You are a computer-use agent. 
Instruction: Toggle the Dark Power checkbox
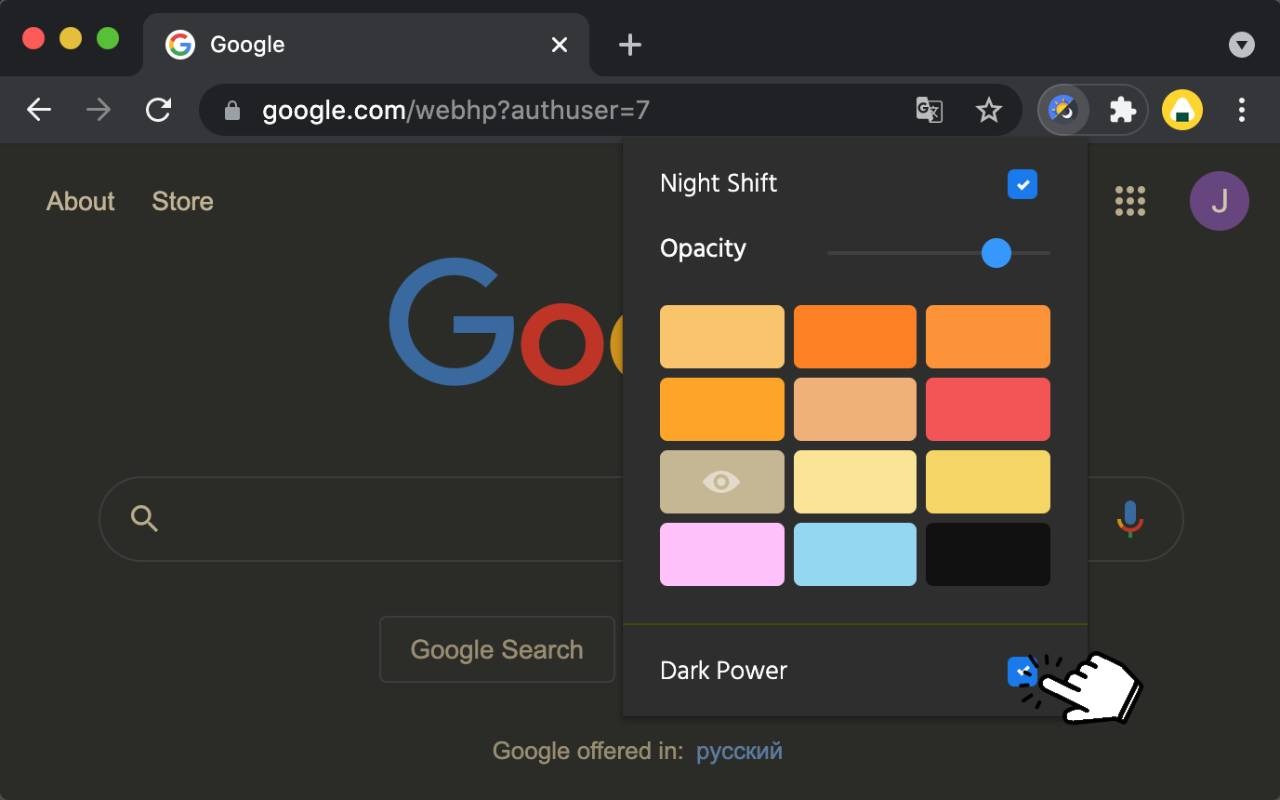pos(1021,671)
